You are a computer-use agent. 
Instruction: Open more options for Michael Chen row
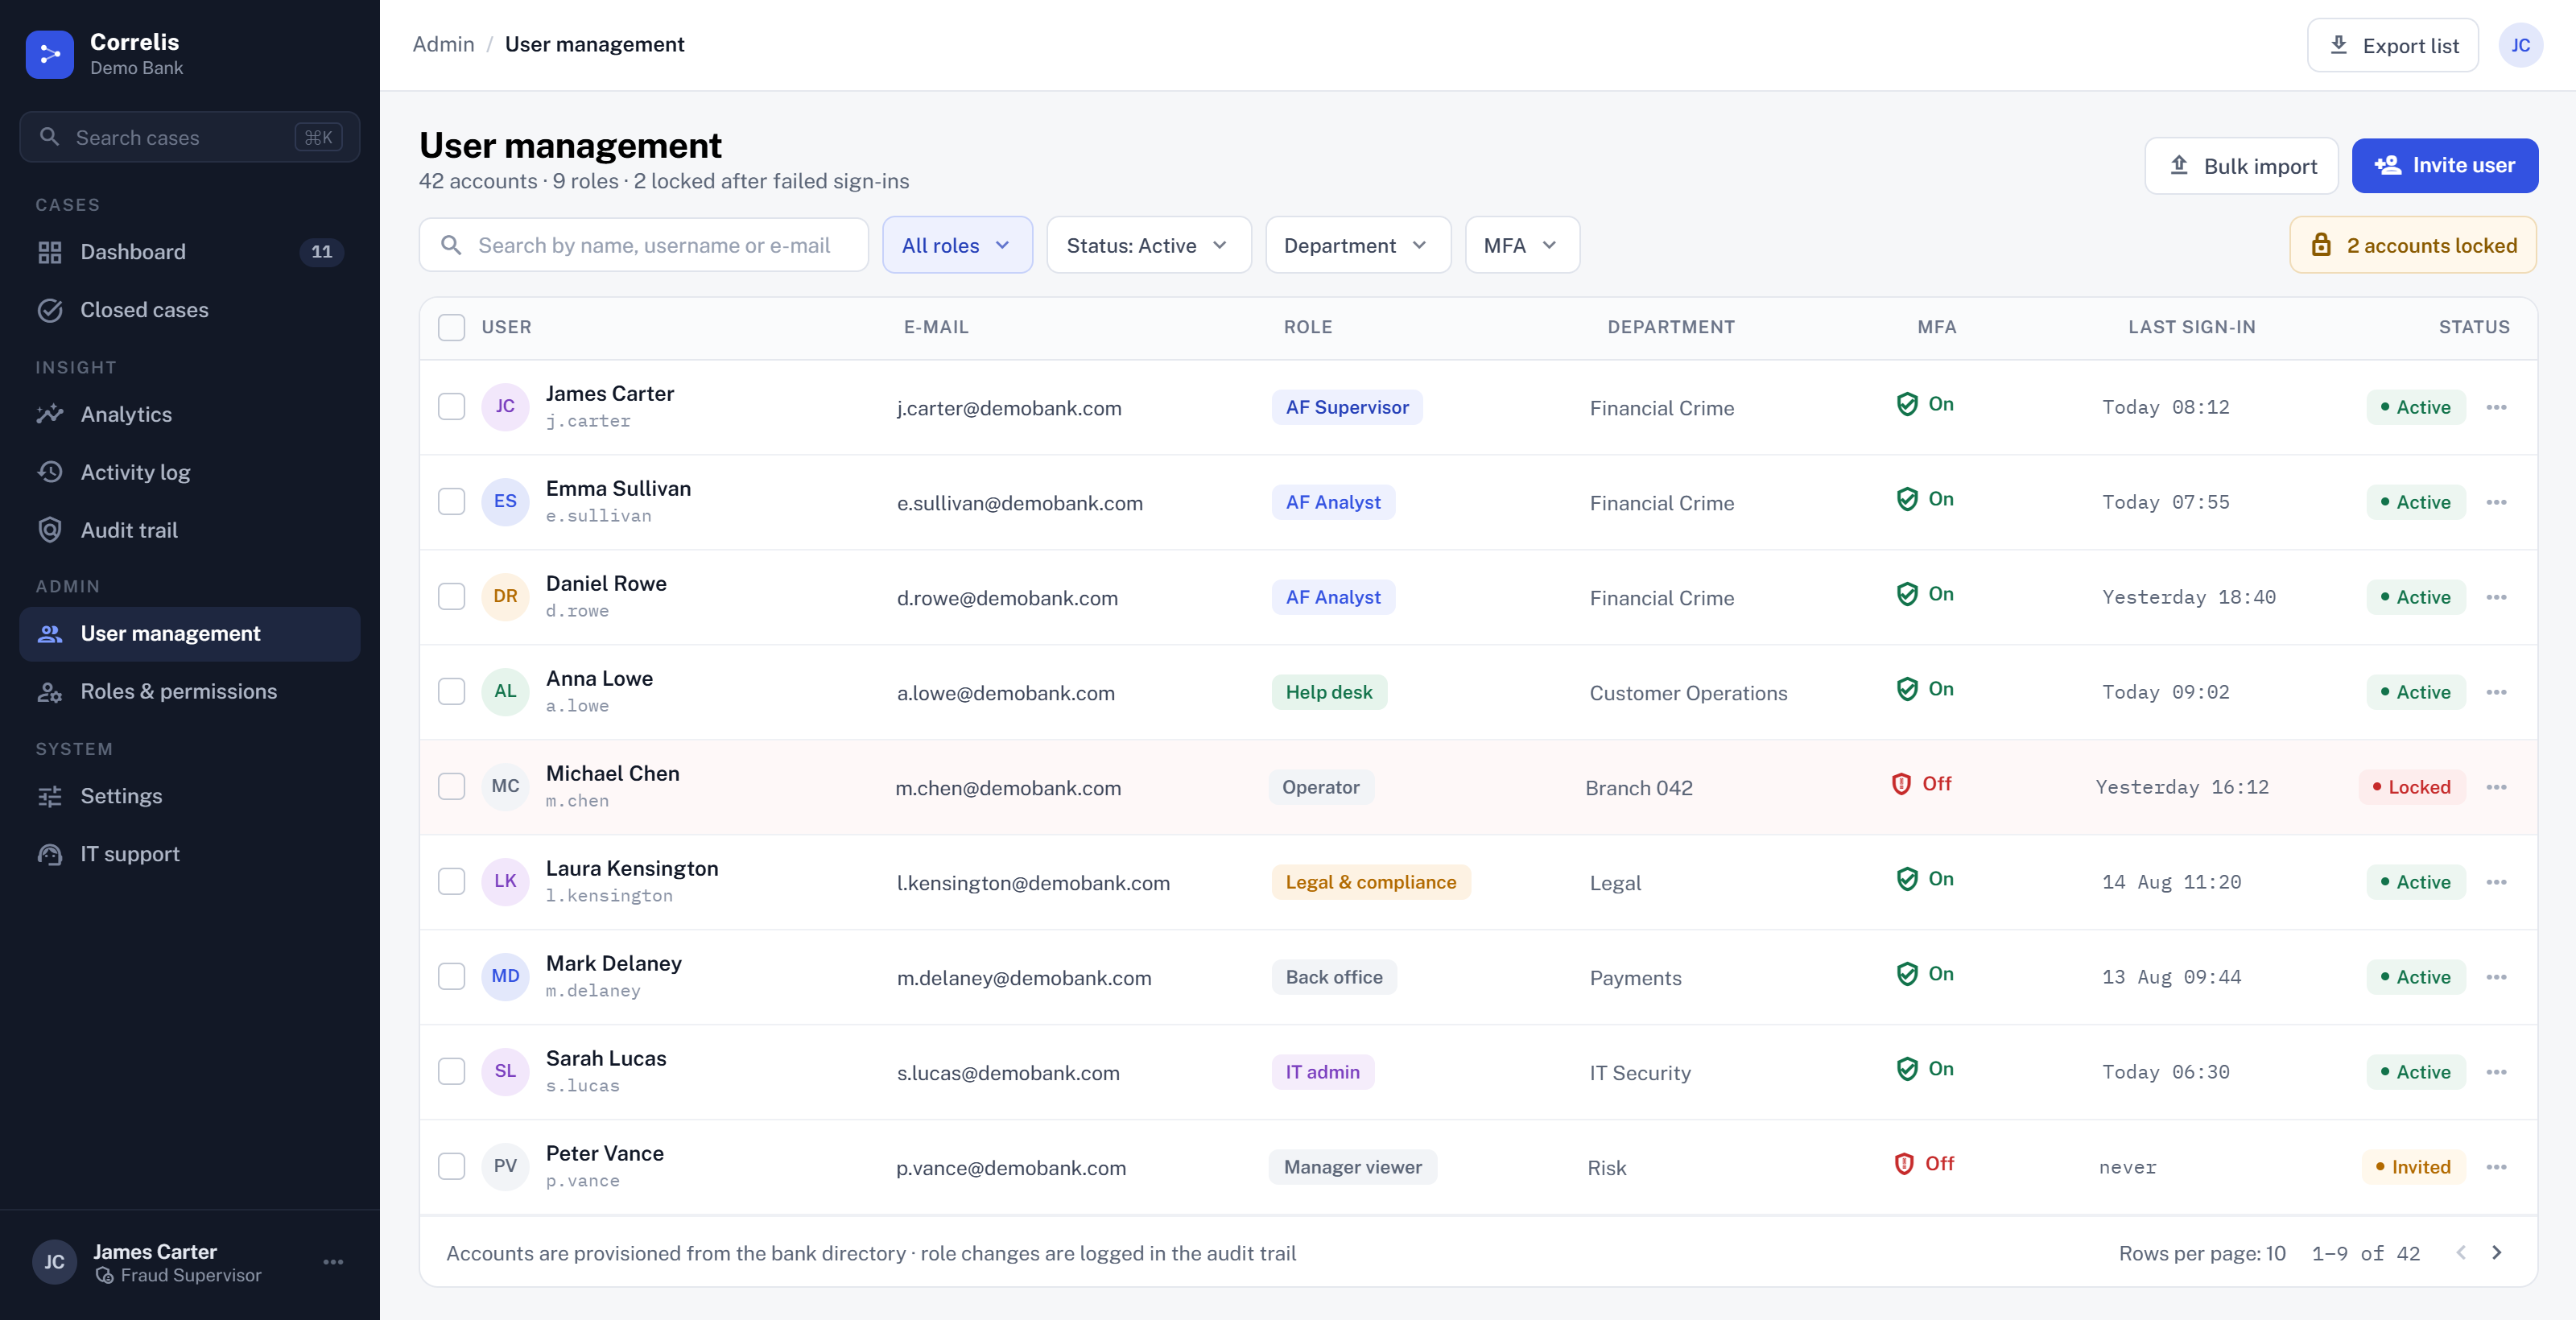pyautogui.click(x=2496, y=787)
